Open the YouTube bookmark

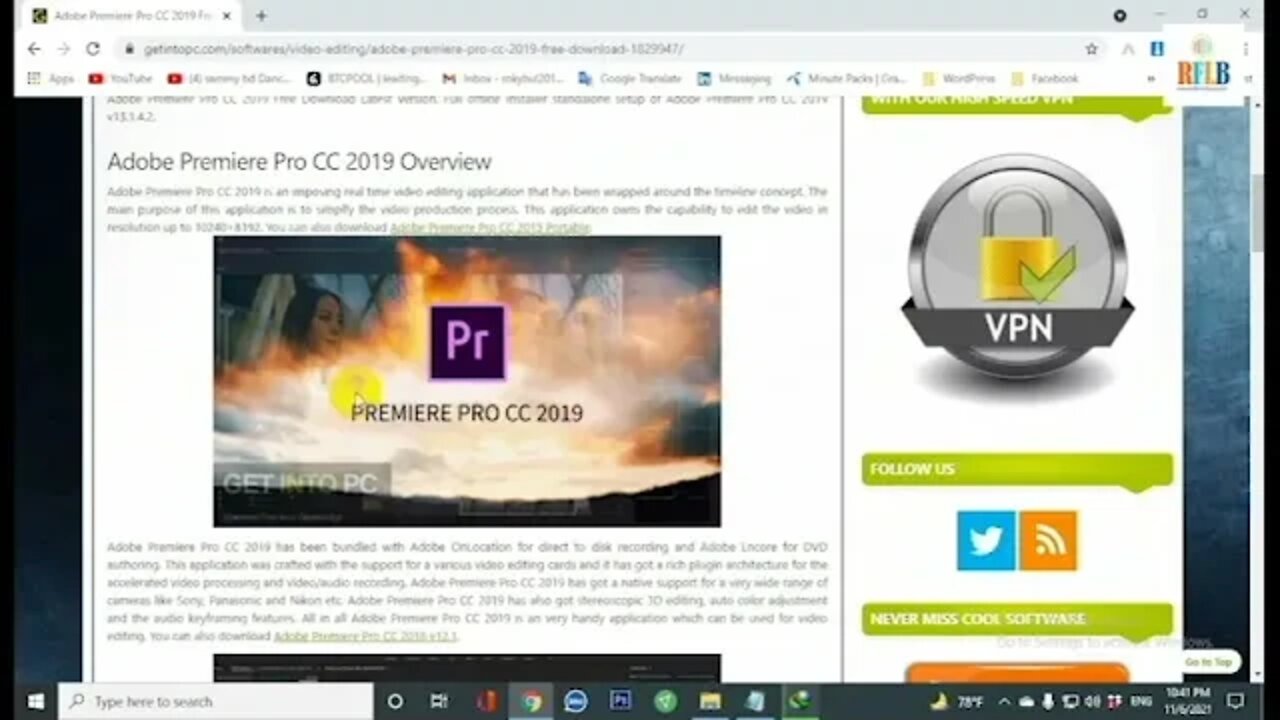[120, 78]
